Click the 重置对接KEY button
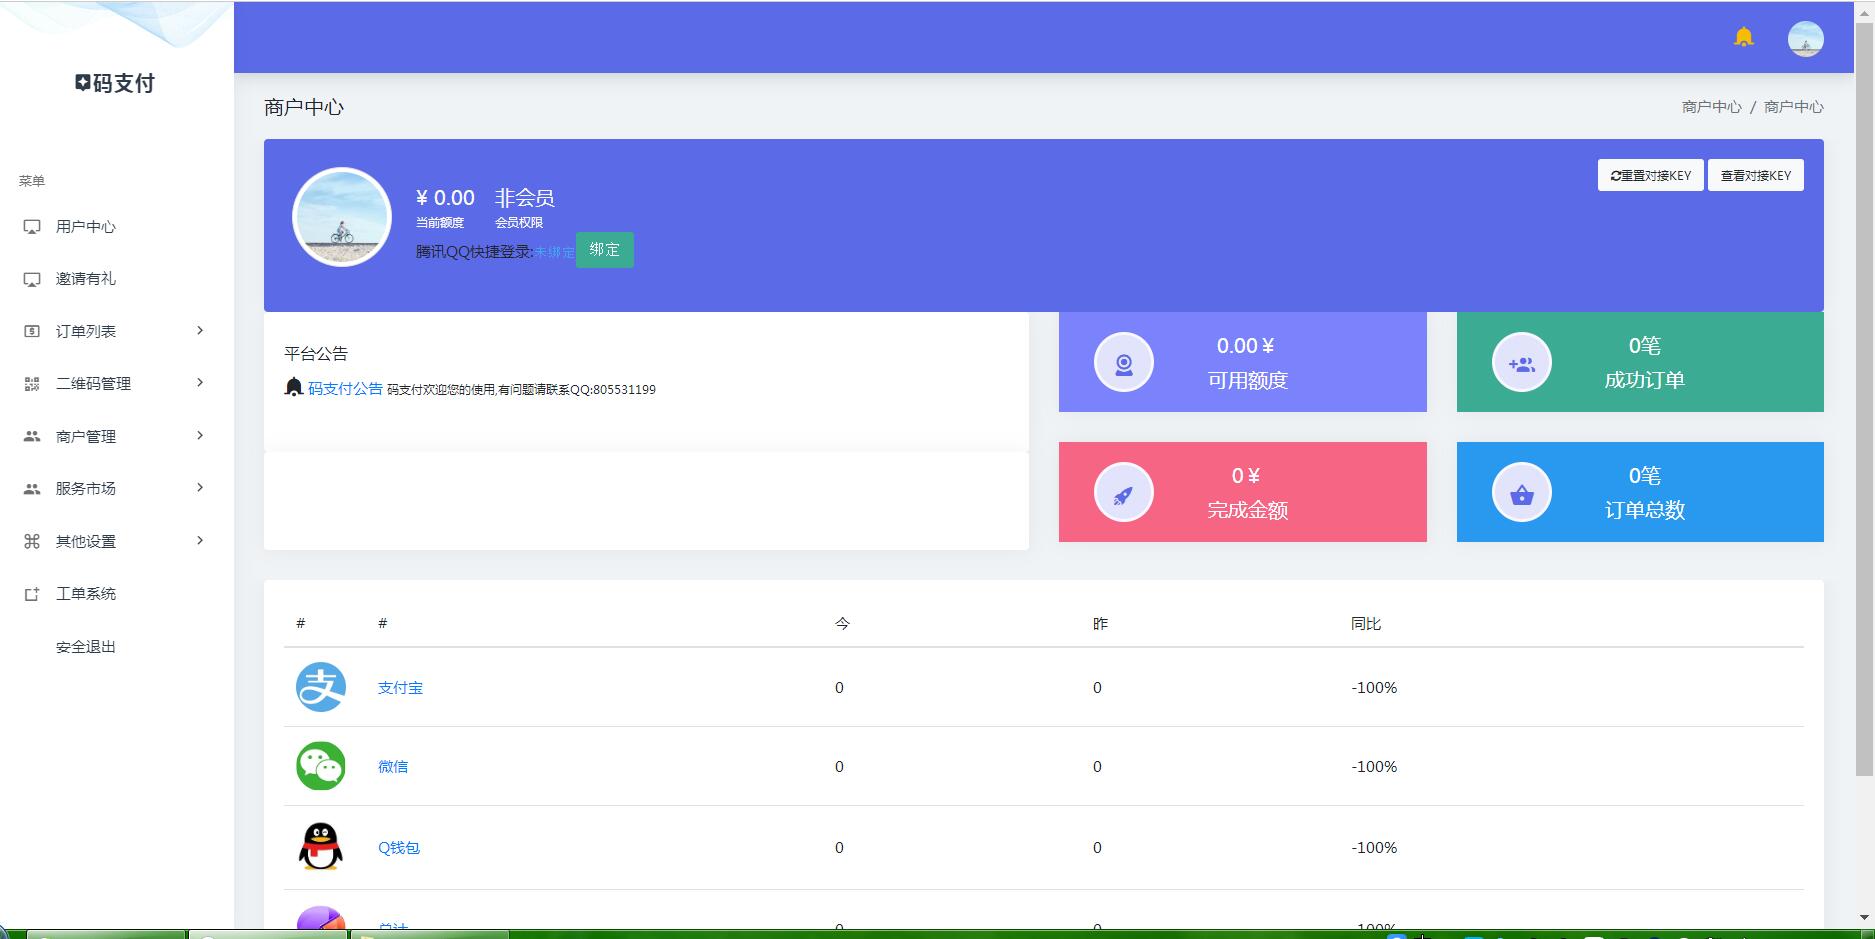 [x=1650, y=175]
